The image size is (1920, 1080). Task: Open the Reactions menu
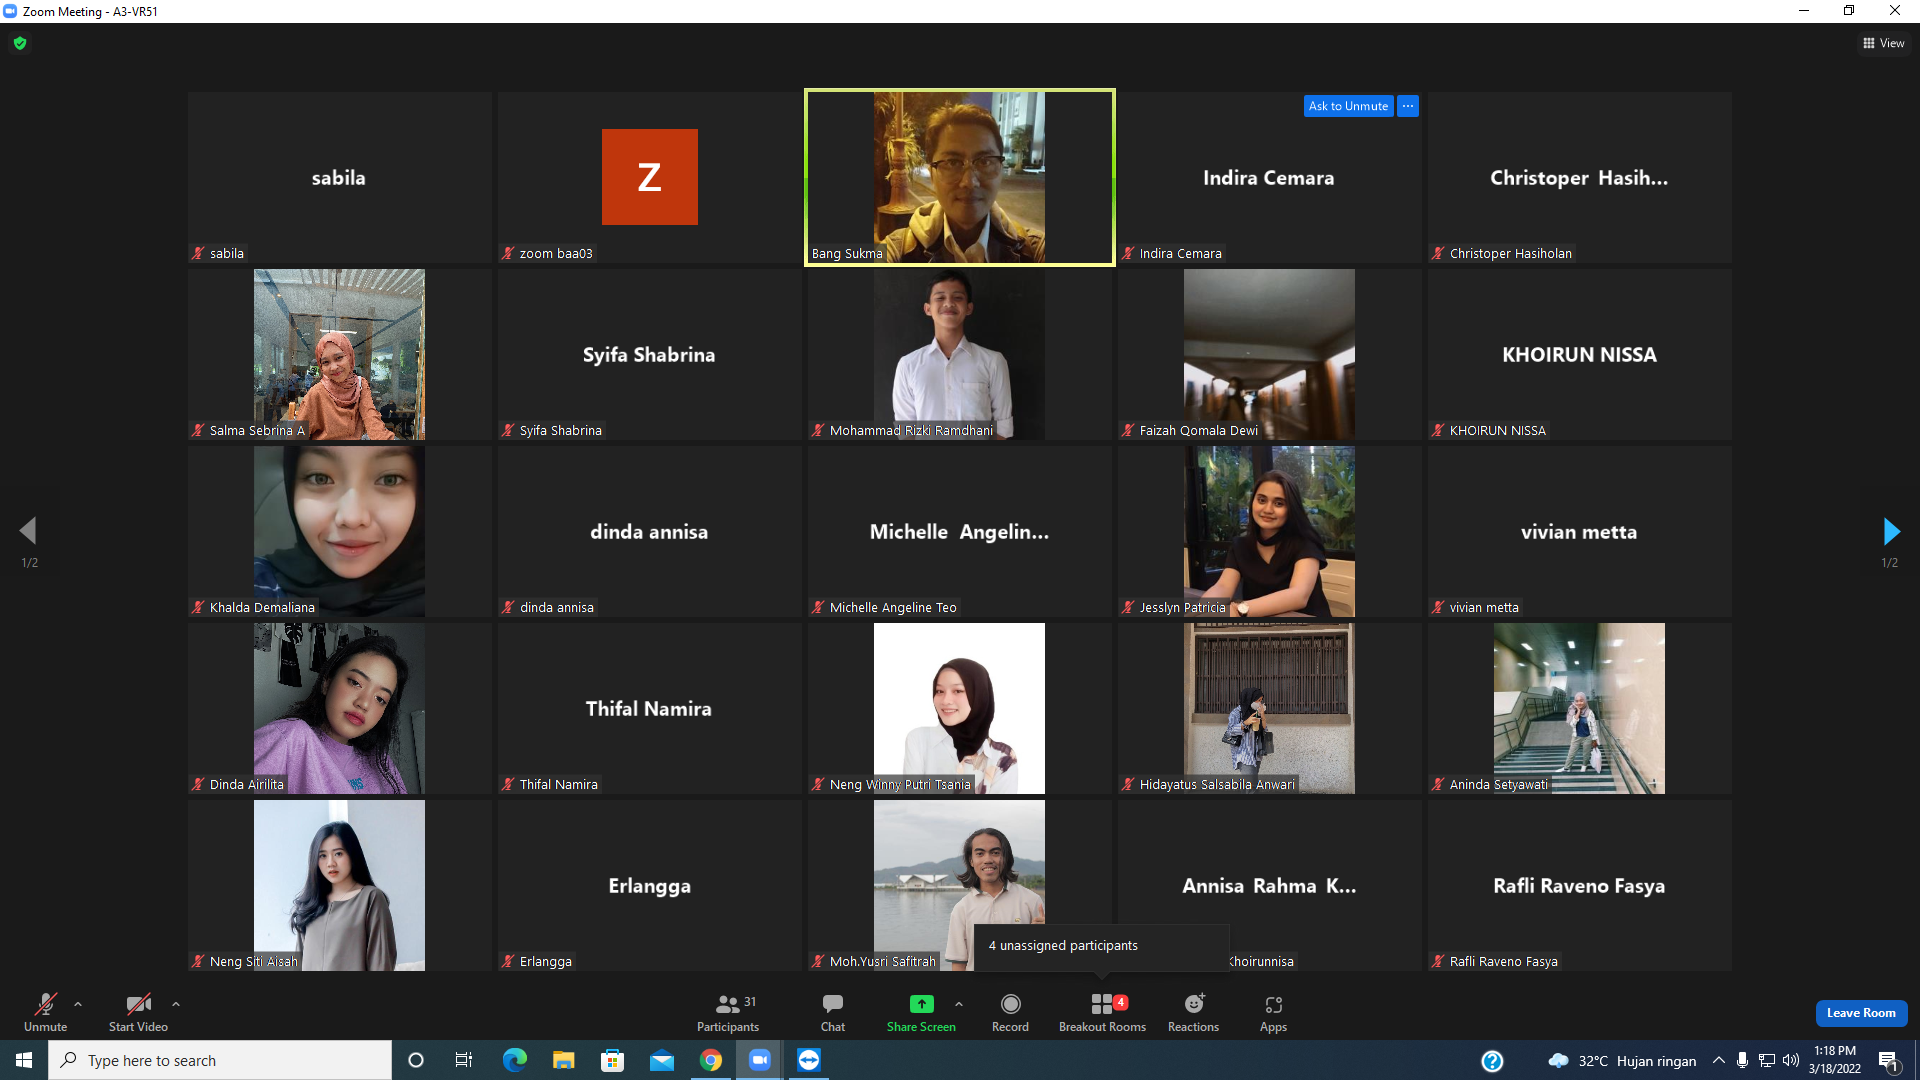pyautogui.click(x=1193, y=1011)
